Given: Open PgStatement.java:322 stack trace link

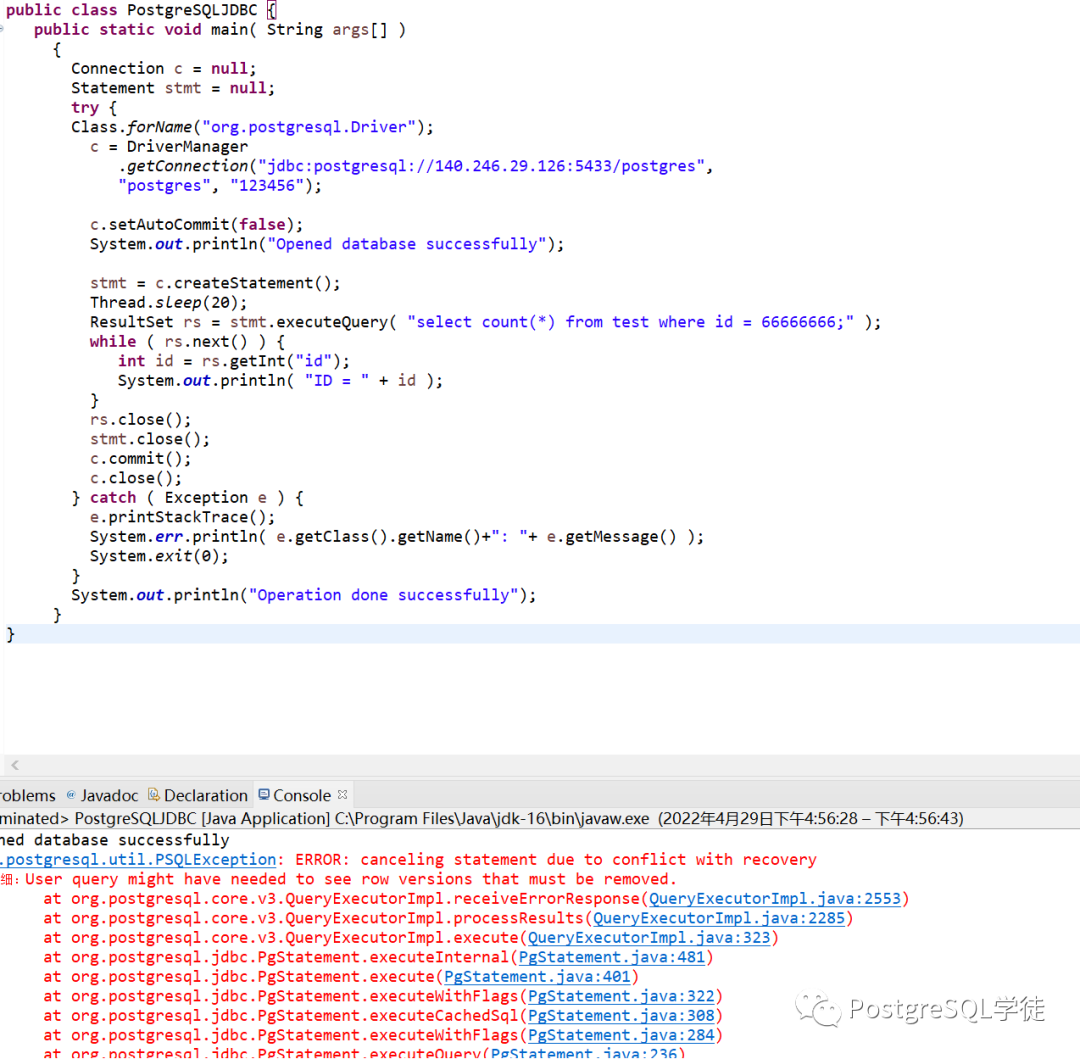Looking at the screenshot, I should pos(621,996).
